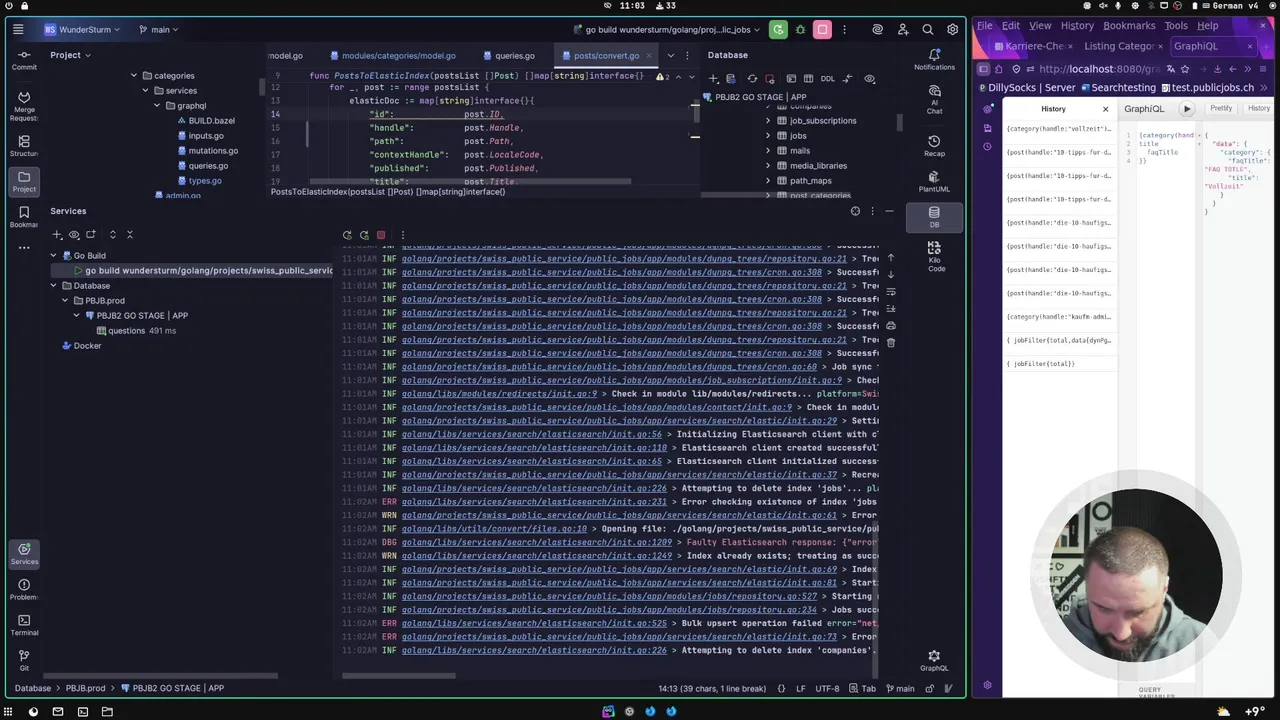Click the print console output icon

pos(891,326)
